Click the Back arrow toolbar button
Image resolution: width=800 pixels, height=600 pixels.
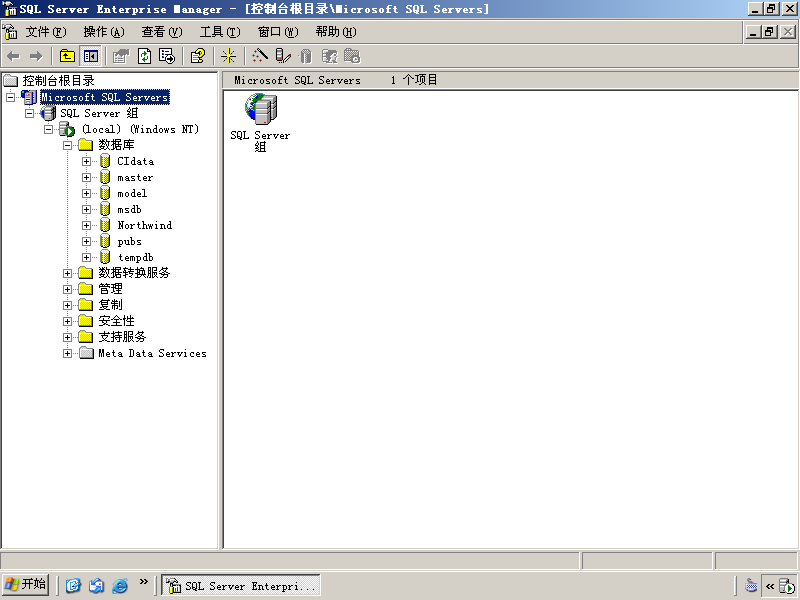point(14,56)
